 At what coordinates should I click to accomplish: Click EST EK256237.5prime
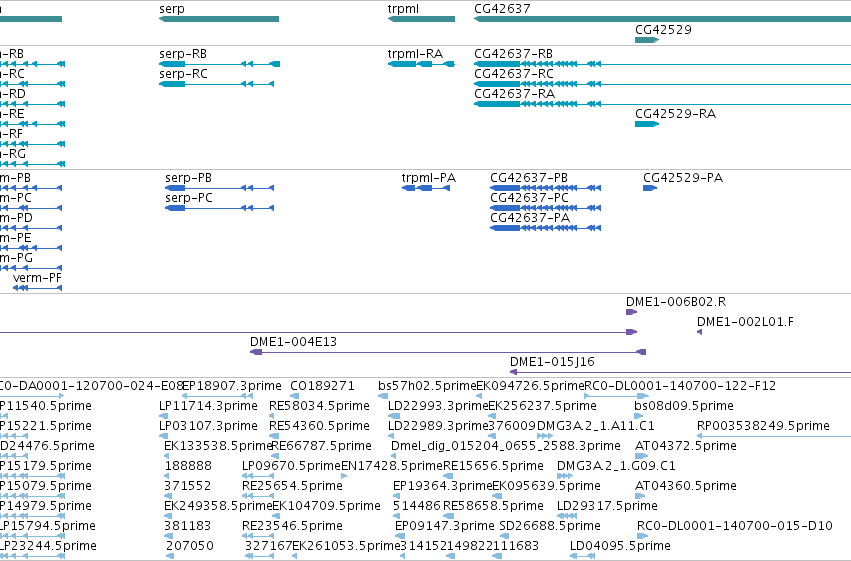tap(493, 416)
